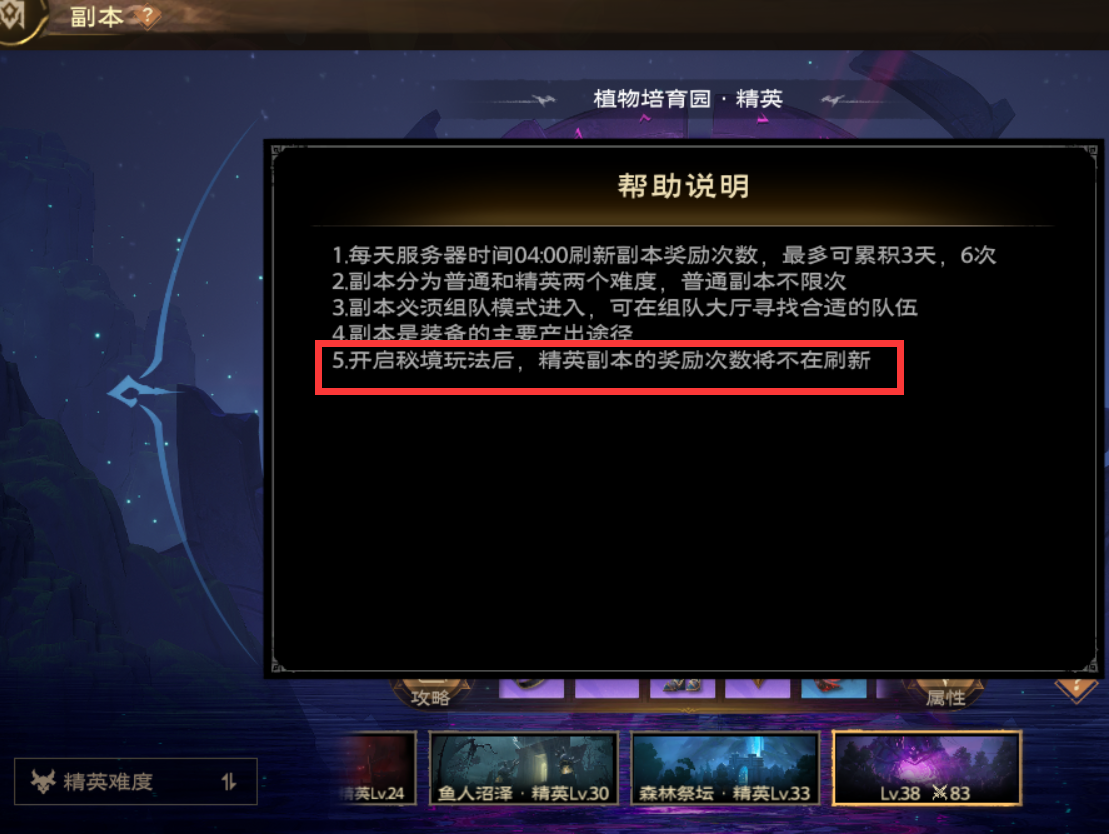Click the purple reward slot with boots

coord(683,688)
